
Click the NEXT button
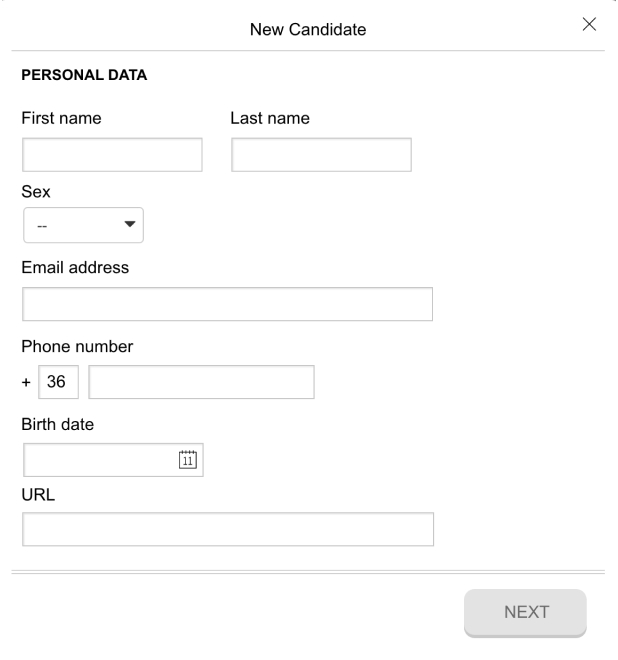click(525, 613)
